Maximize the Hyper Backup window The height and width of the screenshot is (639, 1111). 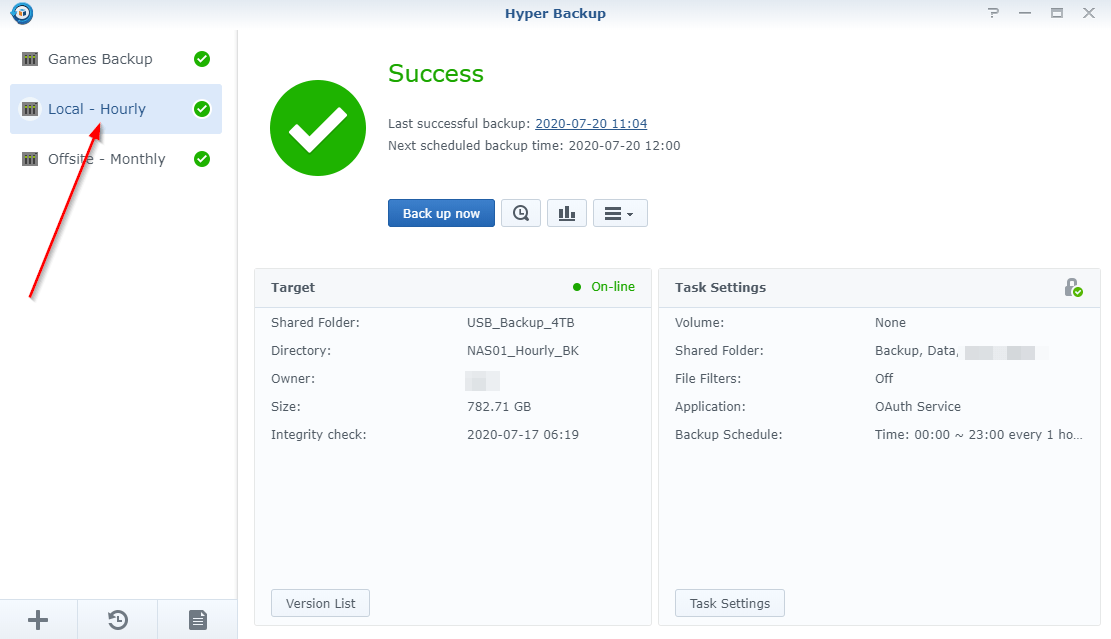(x=1056, y=13)
